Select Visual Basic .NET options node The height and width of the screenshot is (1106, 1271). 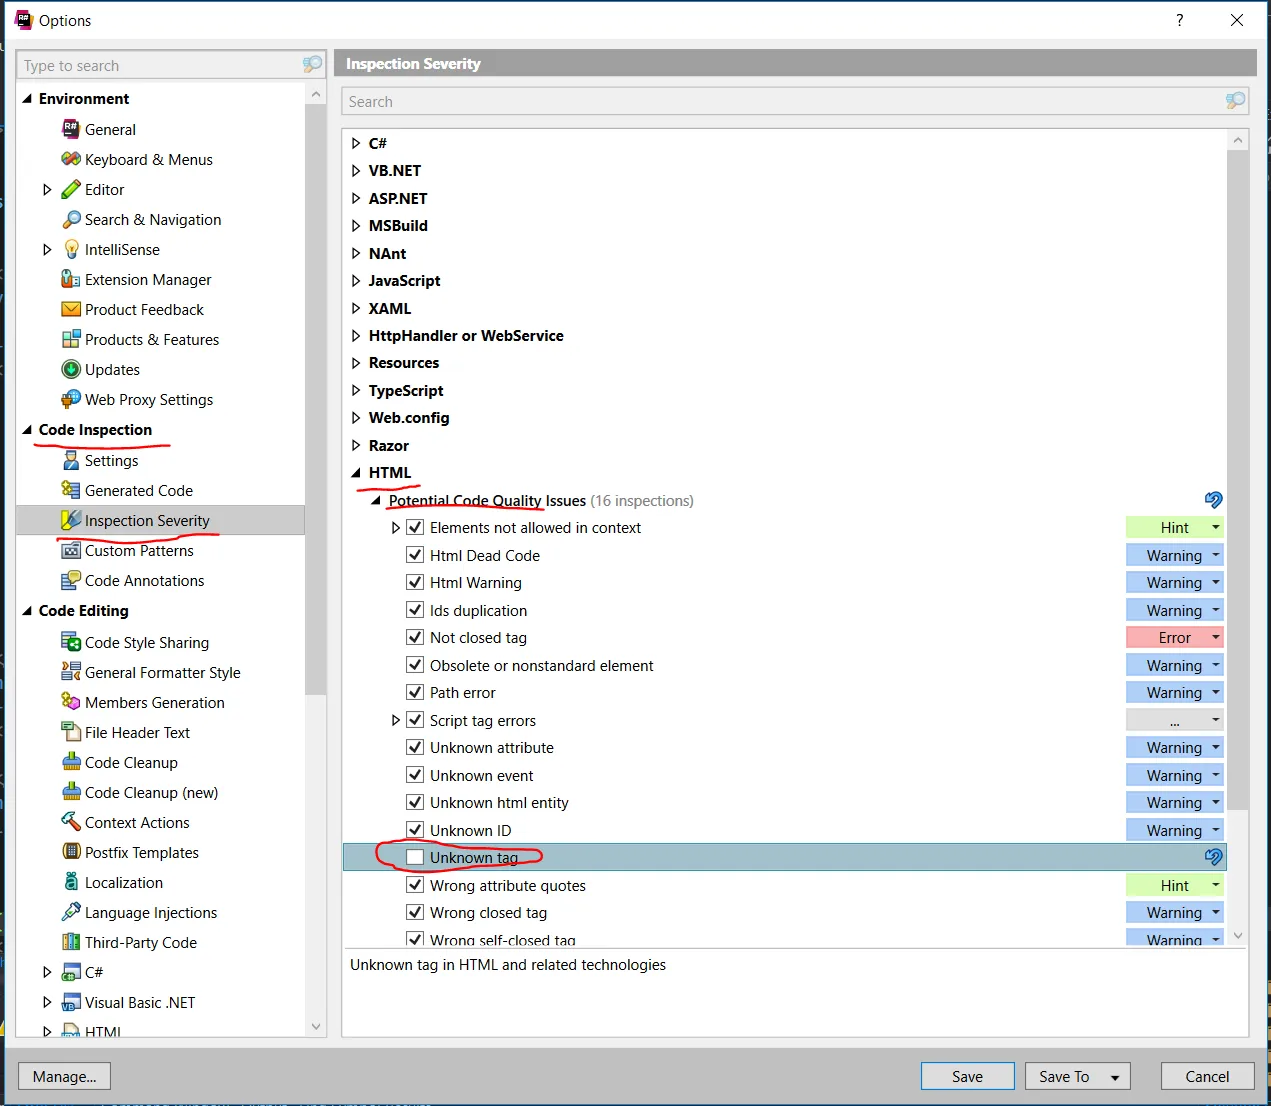140,1002
